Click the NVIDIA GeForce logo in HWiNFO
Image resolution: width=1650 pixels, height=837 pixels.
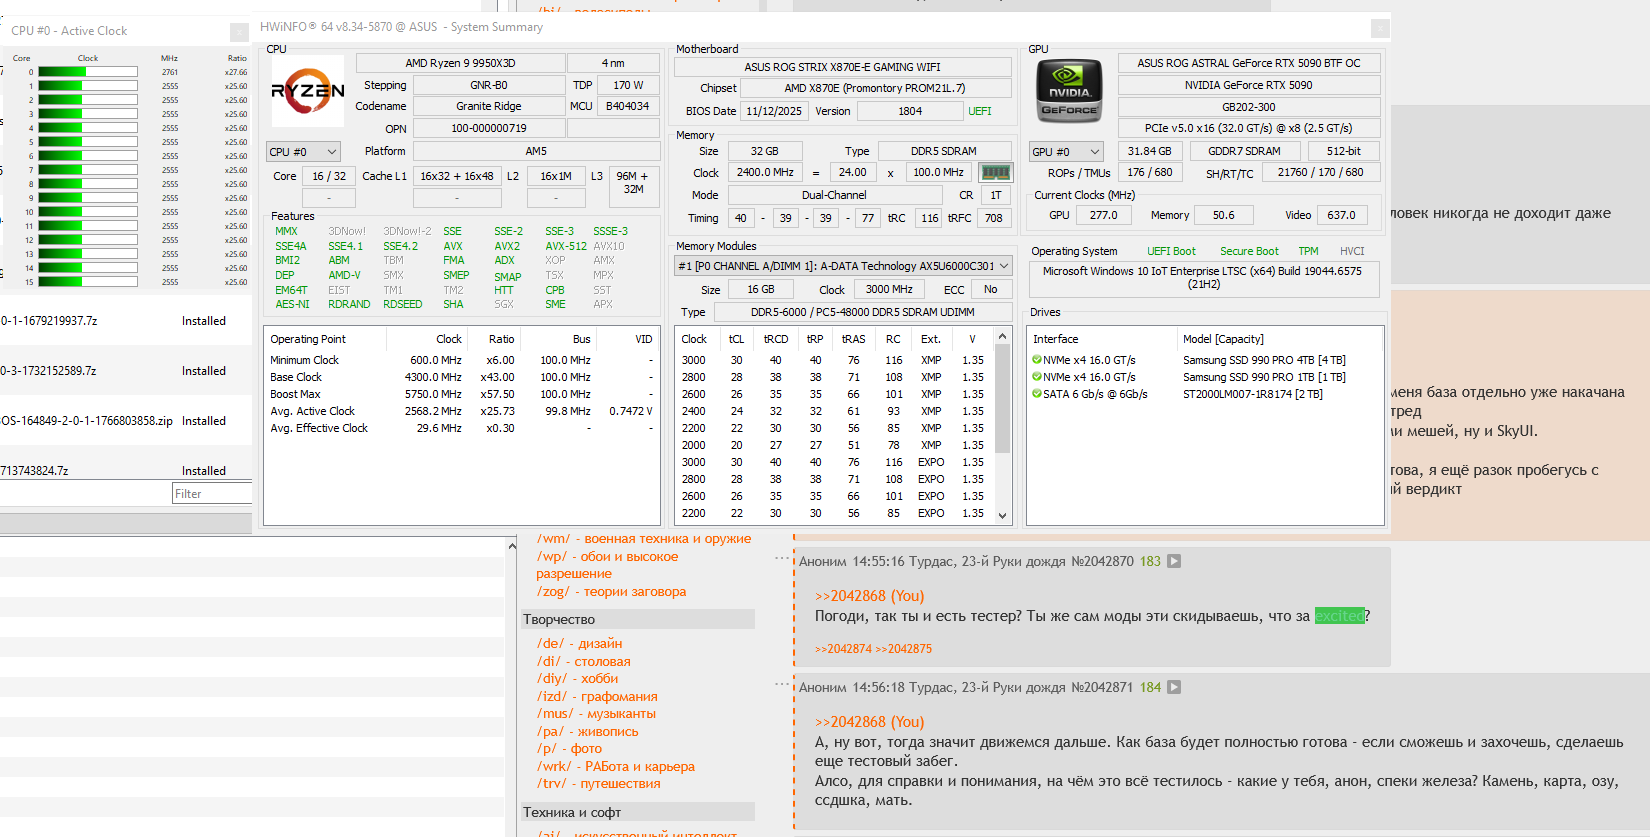coord(1069,91)
